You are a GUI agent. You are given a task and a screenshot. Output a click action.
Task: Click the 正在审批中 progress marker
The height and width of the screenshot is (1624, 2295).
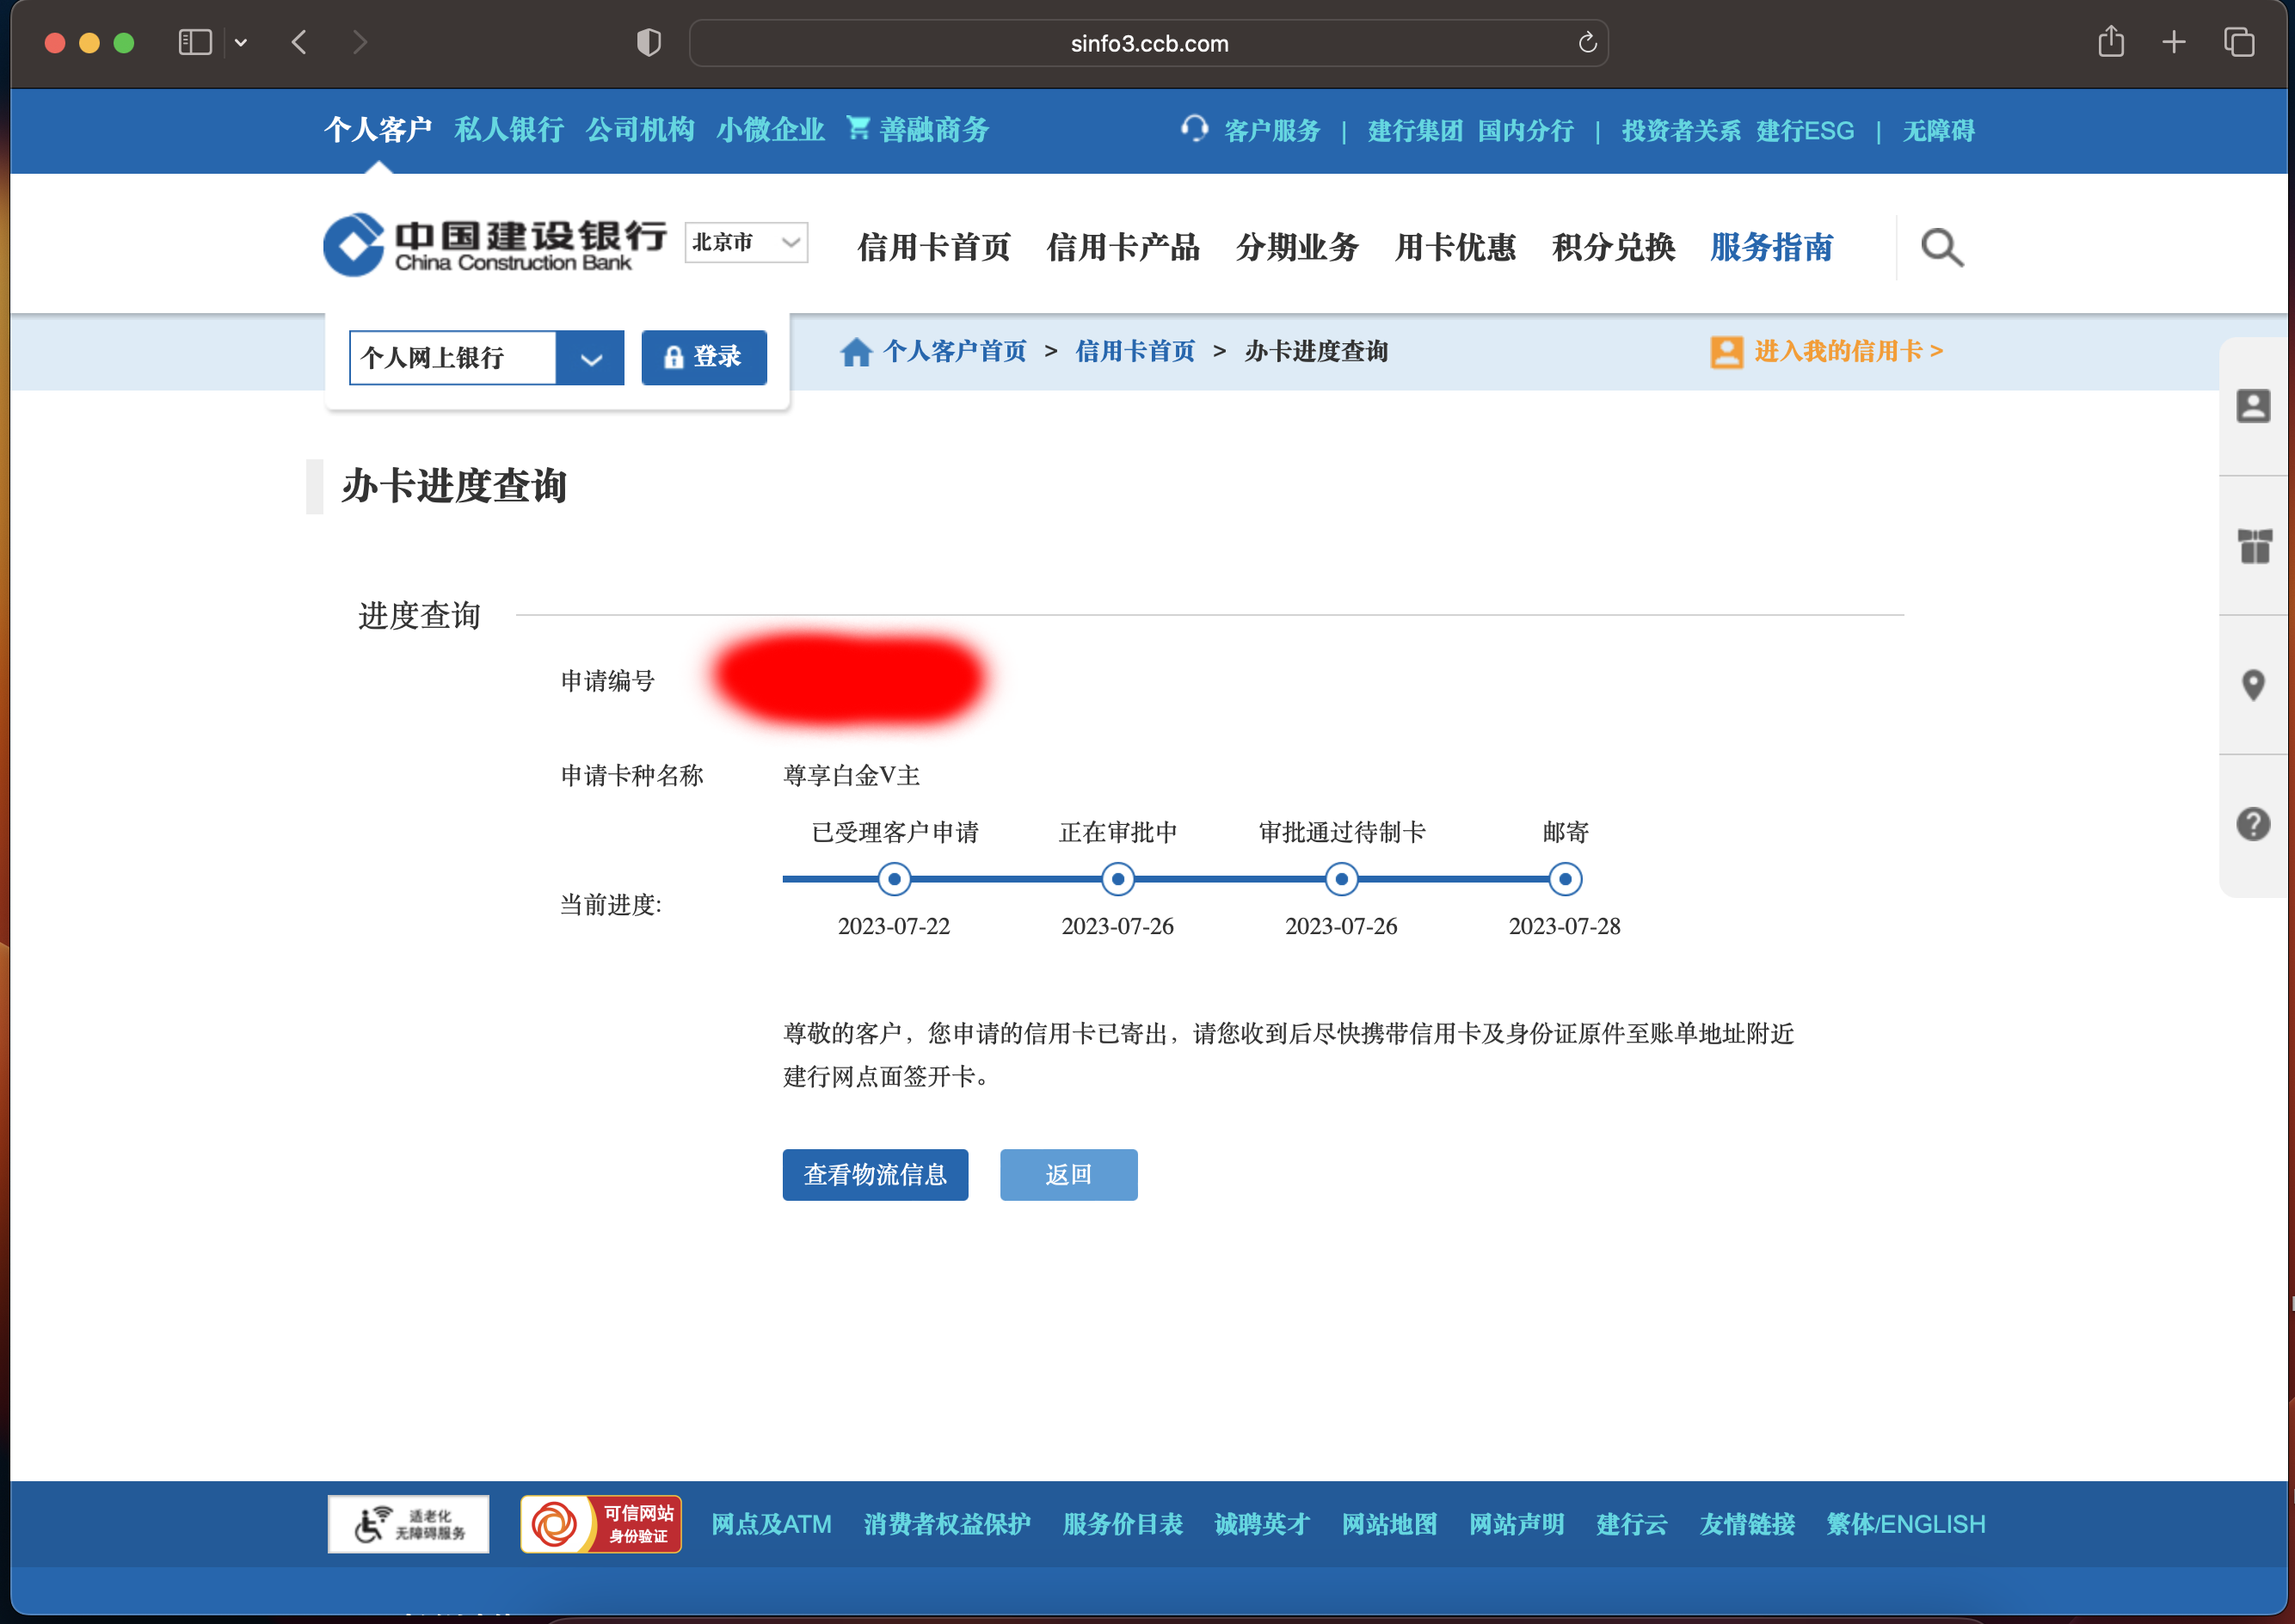(1118, 880)
